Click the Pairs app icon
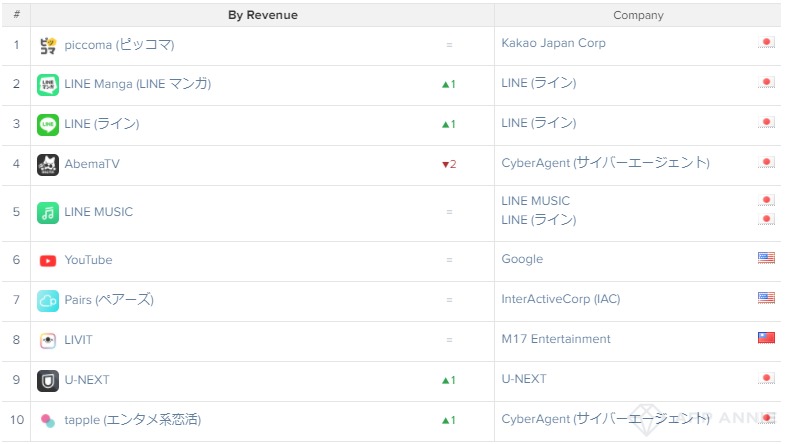The image size is (787, 444). (x=48, y=301)
